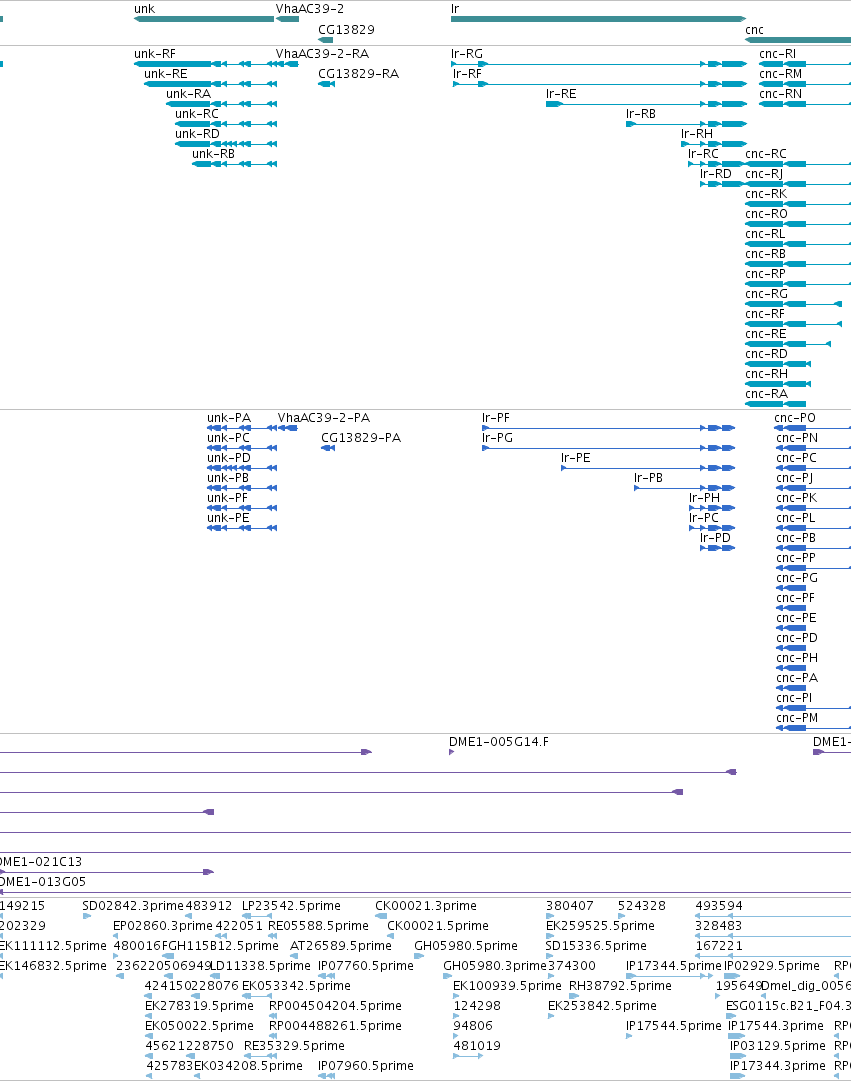The image size is (851, 1081).
Task: Click protein VhaAC39-2-PA
Action: pyautogui.click(x=323, y=418)
